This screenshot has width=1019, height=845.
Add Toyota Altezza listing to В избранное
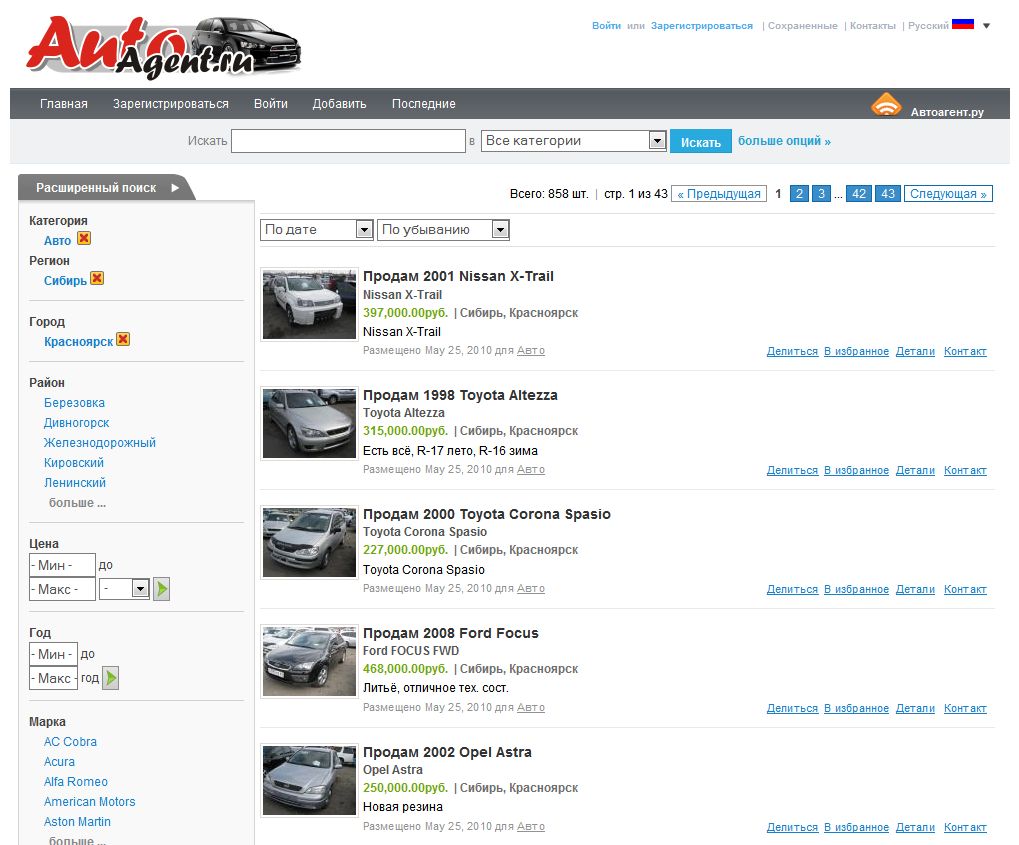(x=857, y=470)
